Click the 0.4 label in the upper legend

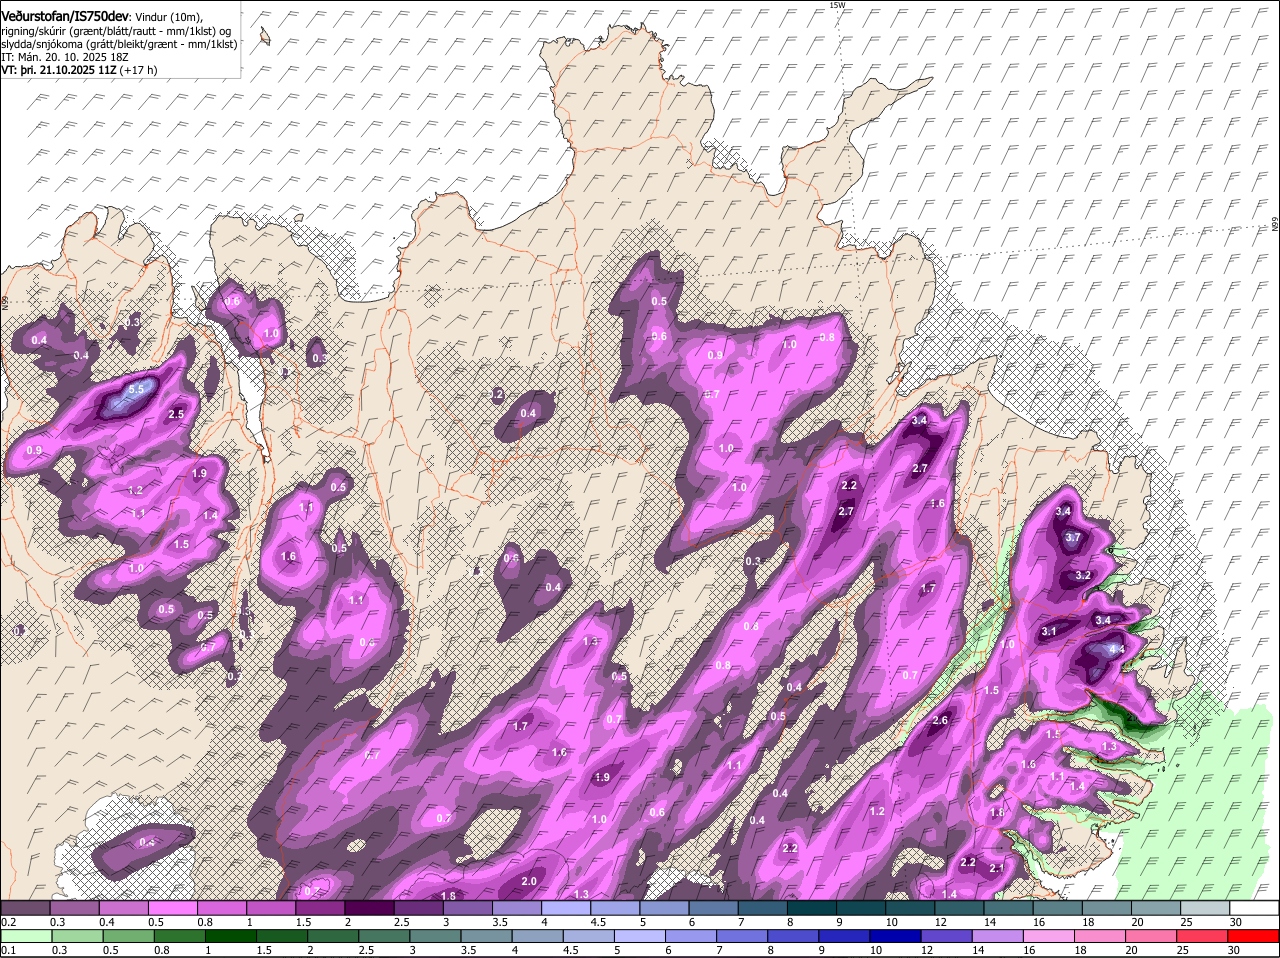pos(106,922)
